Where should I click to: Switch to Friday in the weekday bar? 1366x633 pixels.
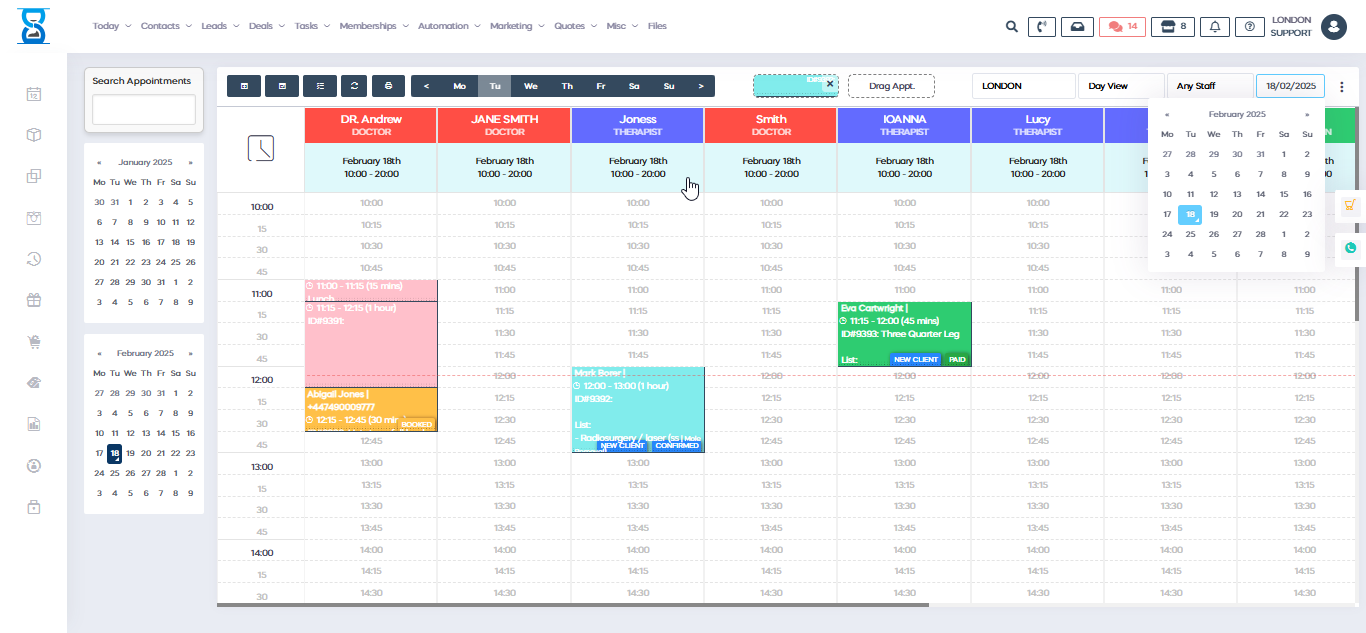[x=601, y=86]
